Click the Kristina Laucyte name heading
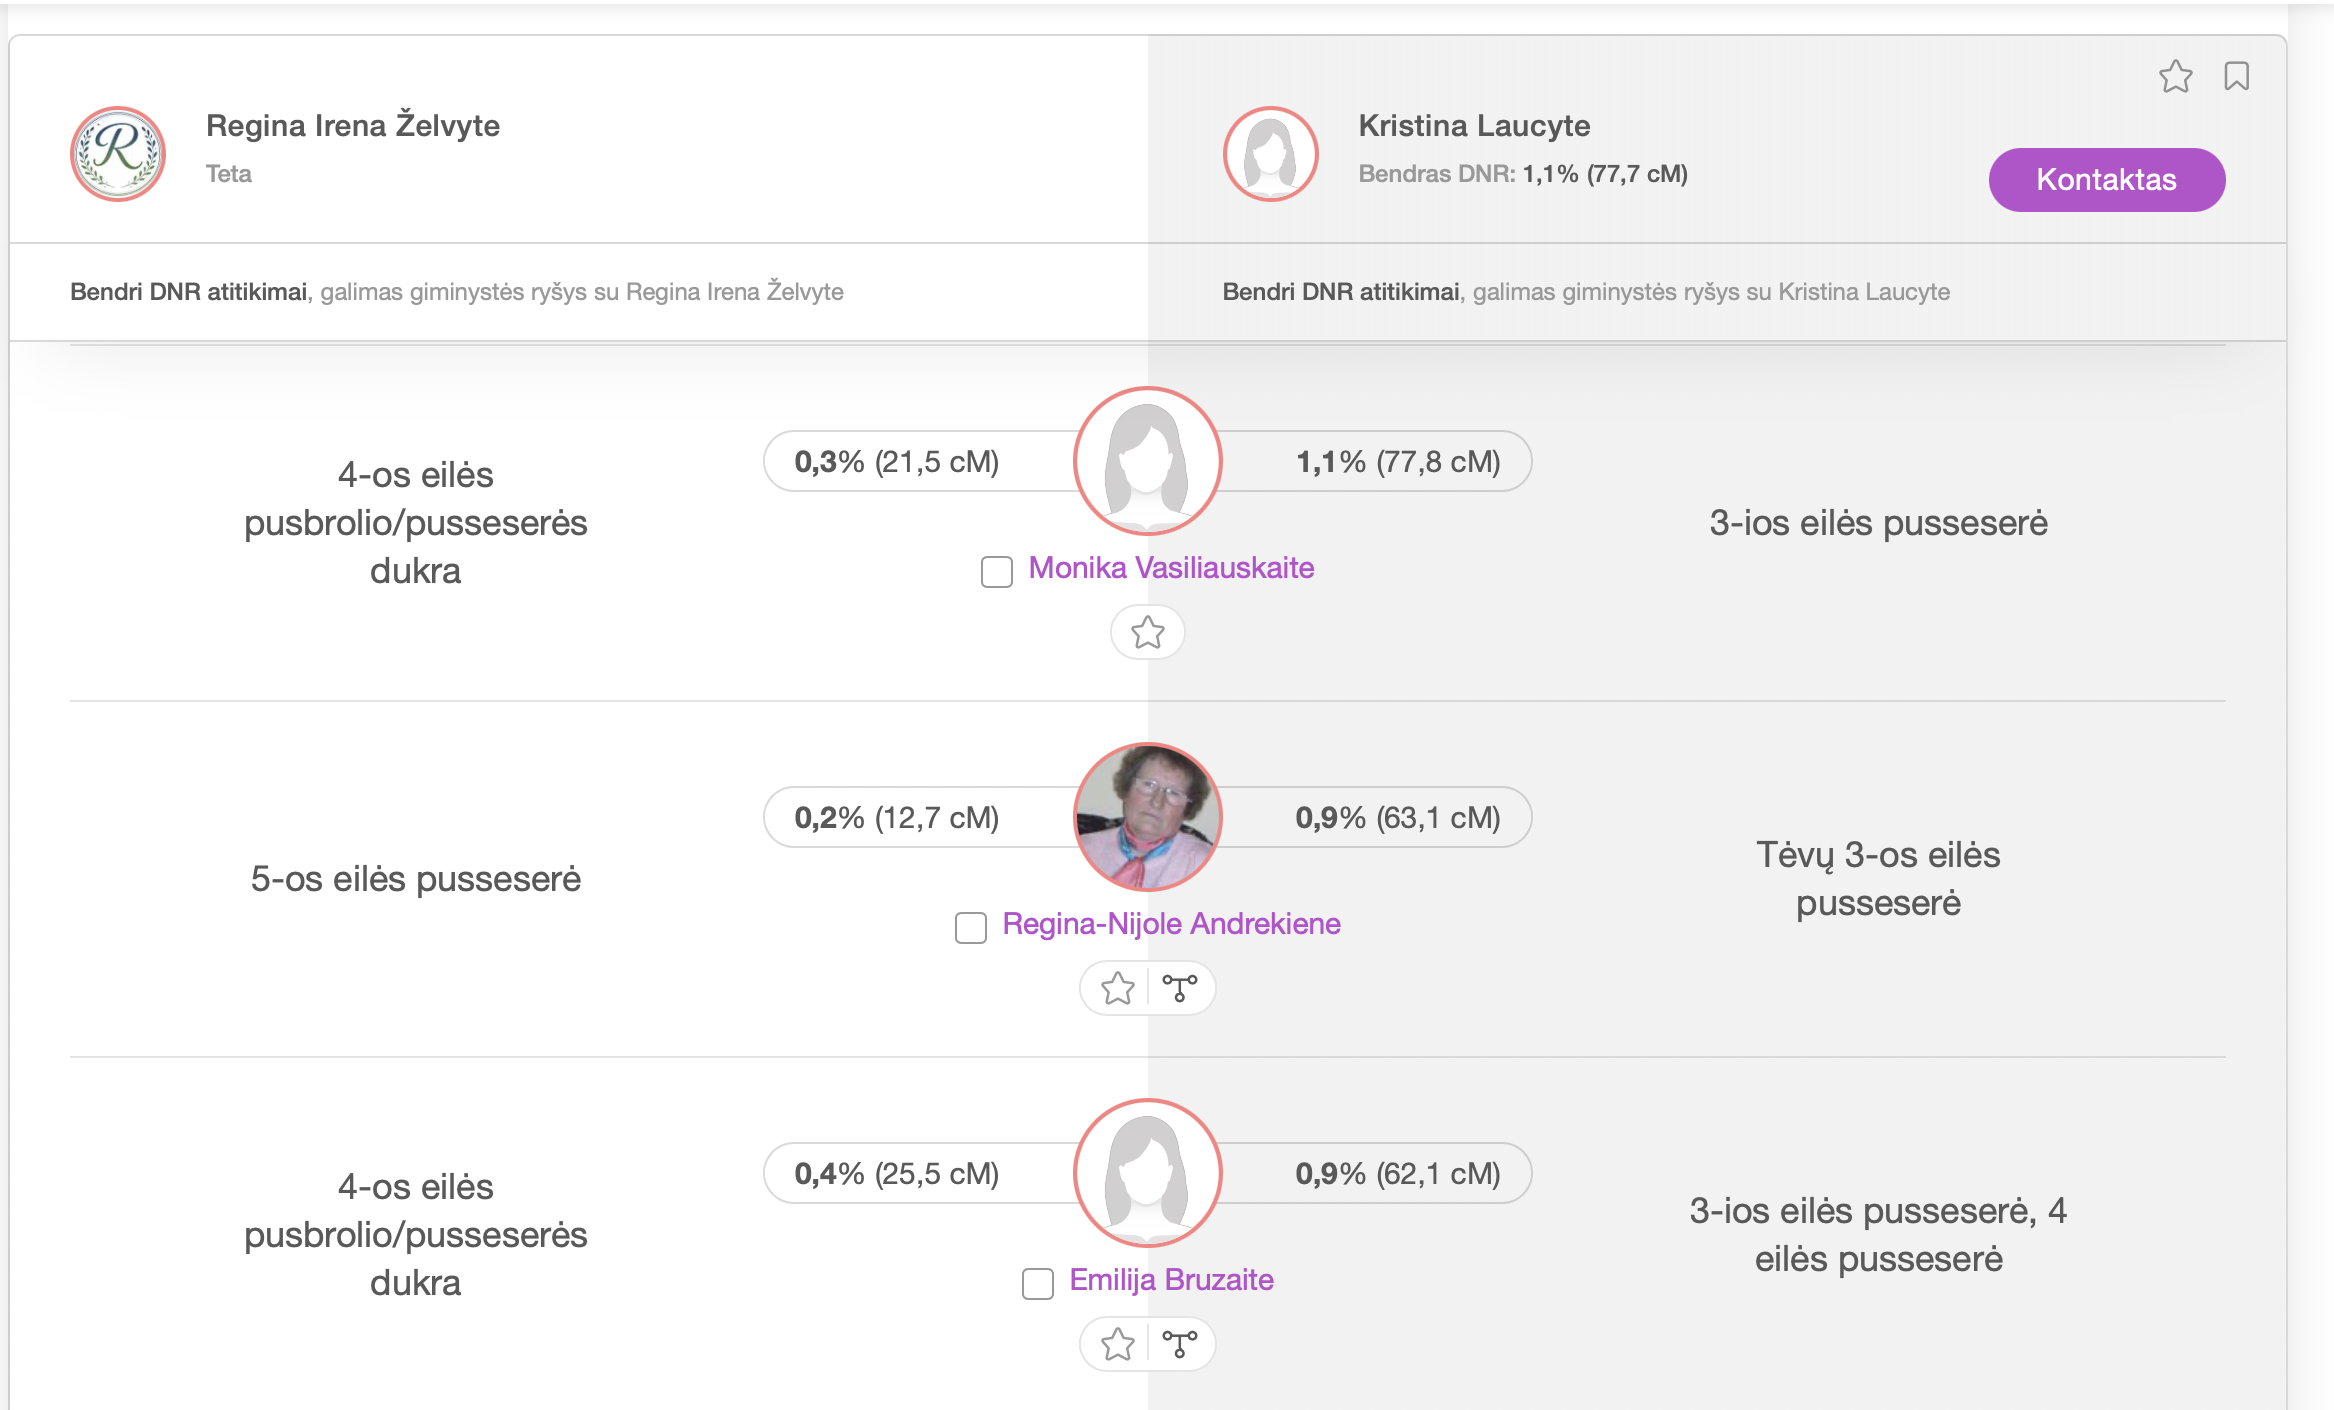 1473,125
